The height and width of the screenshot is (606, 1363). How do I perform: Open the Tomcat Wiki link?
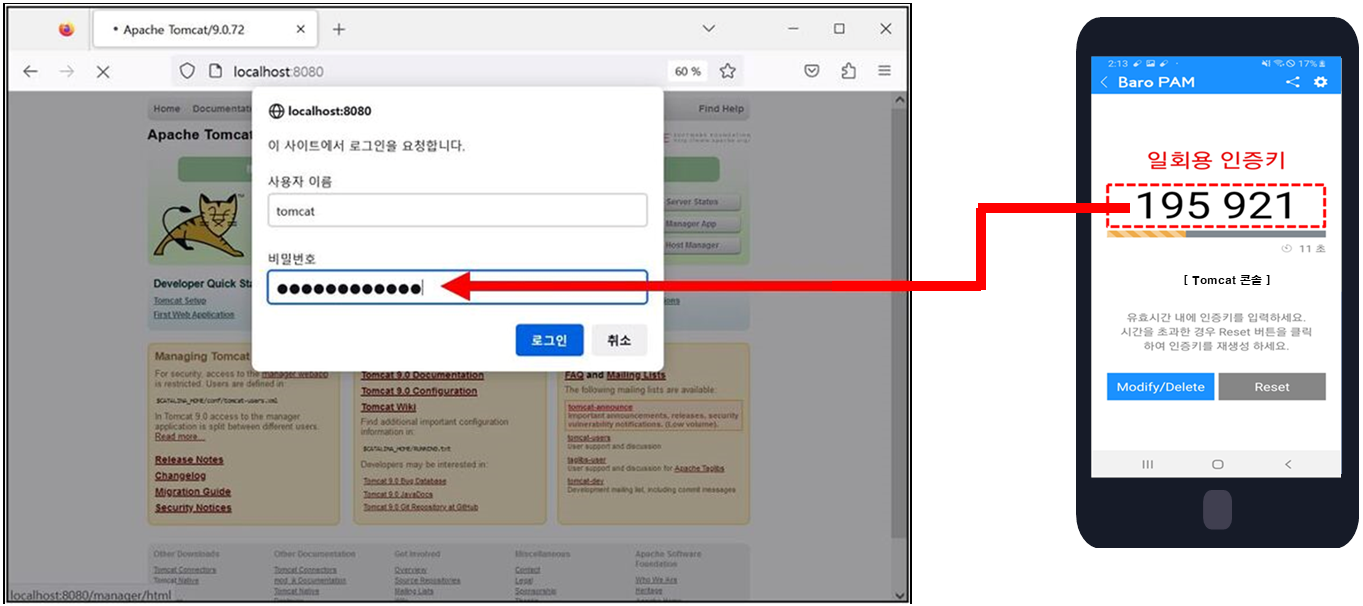click(x=389, y=408)
